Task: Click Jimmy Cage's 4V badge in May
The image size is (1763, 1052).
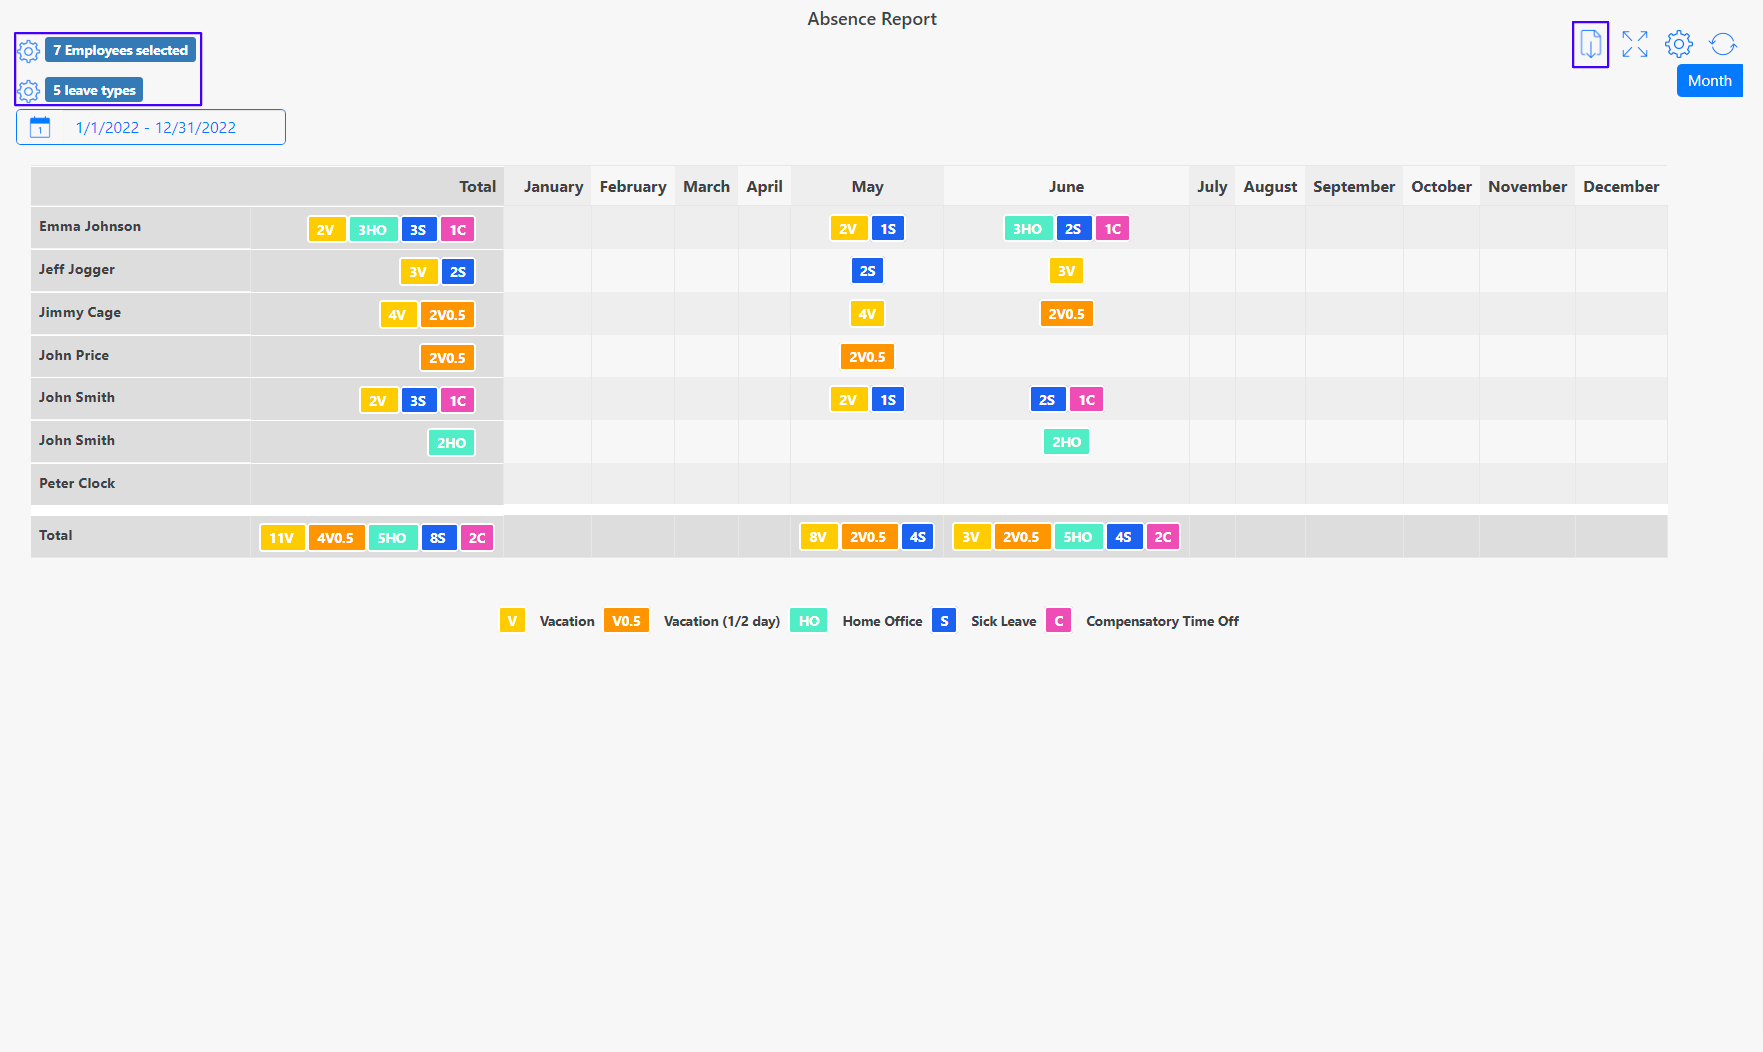Action: pos(867,314)
